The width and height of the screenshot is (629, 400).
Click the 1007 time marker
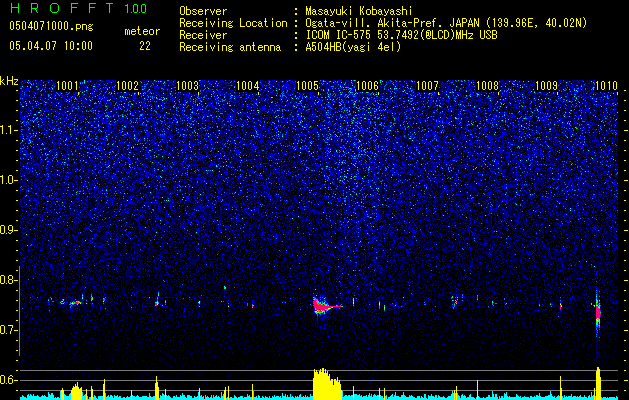coord(427,86)
